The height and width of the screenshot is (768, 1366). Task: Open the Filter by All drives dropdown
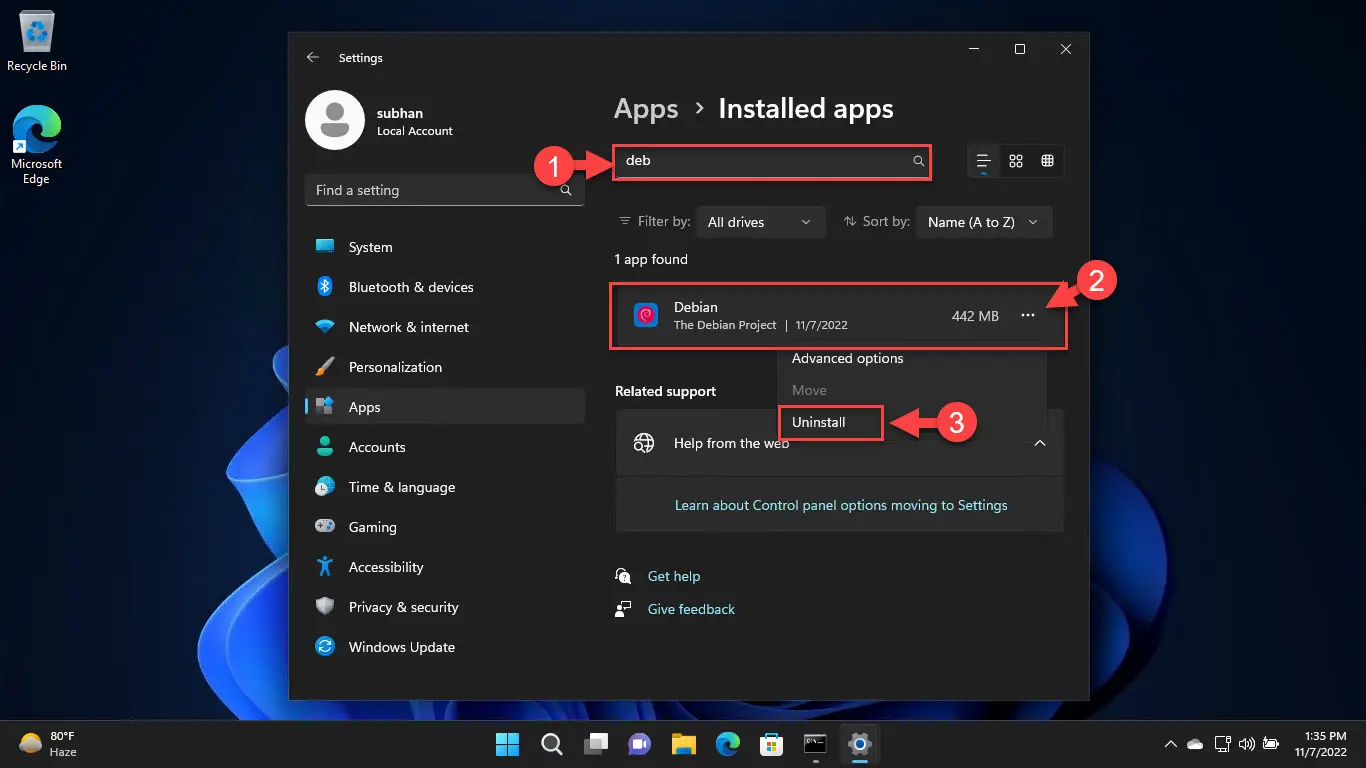(x=760, y=222)
